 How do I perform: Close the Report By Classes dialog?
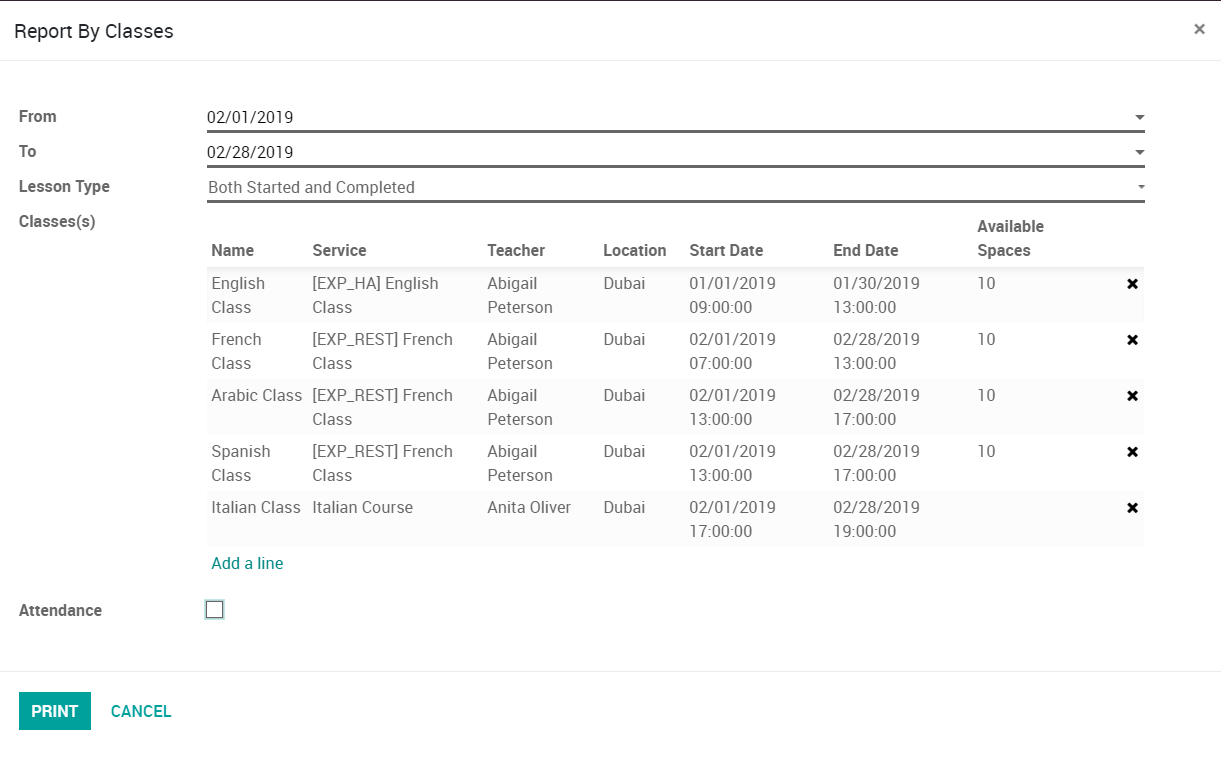coord(1199,29)
